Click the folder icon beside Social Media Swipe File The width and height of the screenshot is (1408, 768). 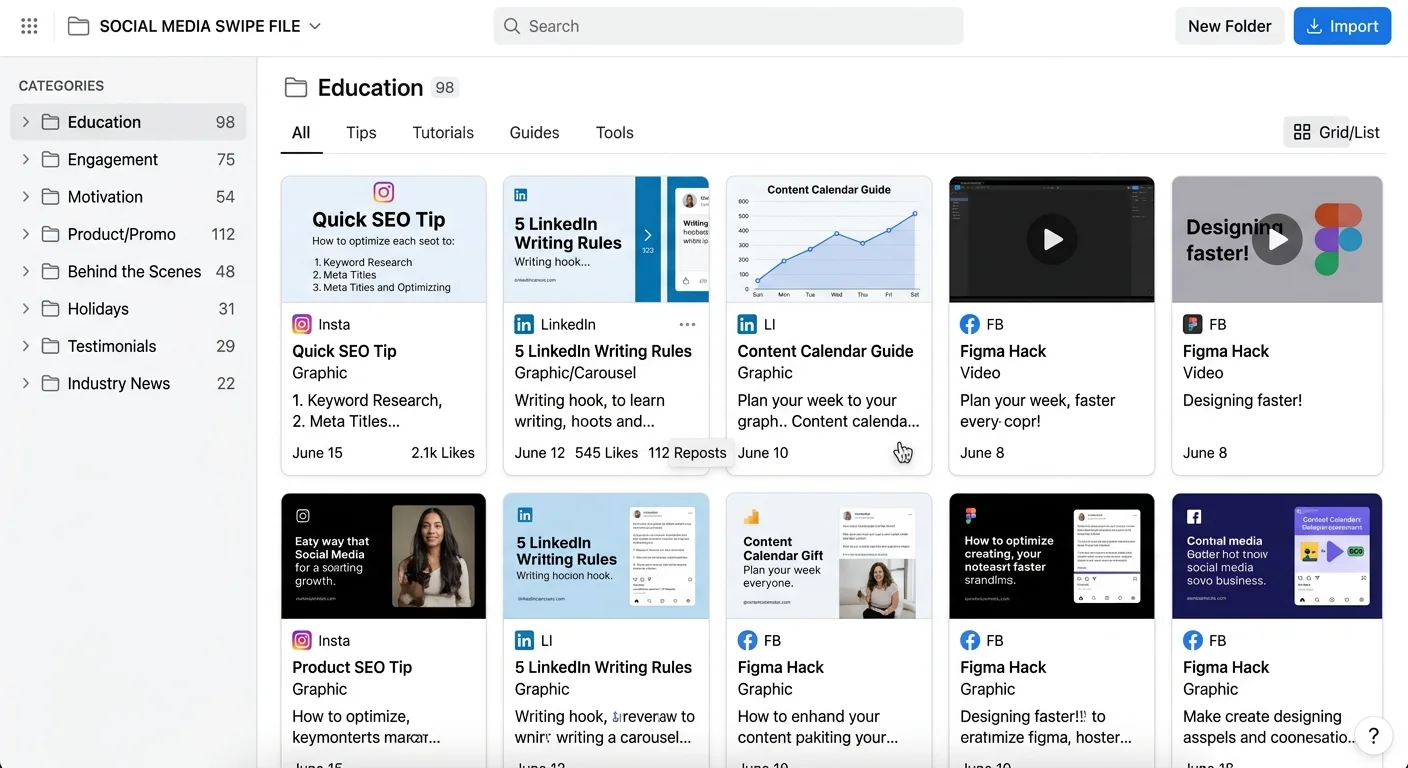(x=78, y=26)
